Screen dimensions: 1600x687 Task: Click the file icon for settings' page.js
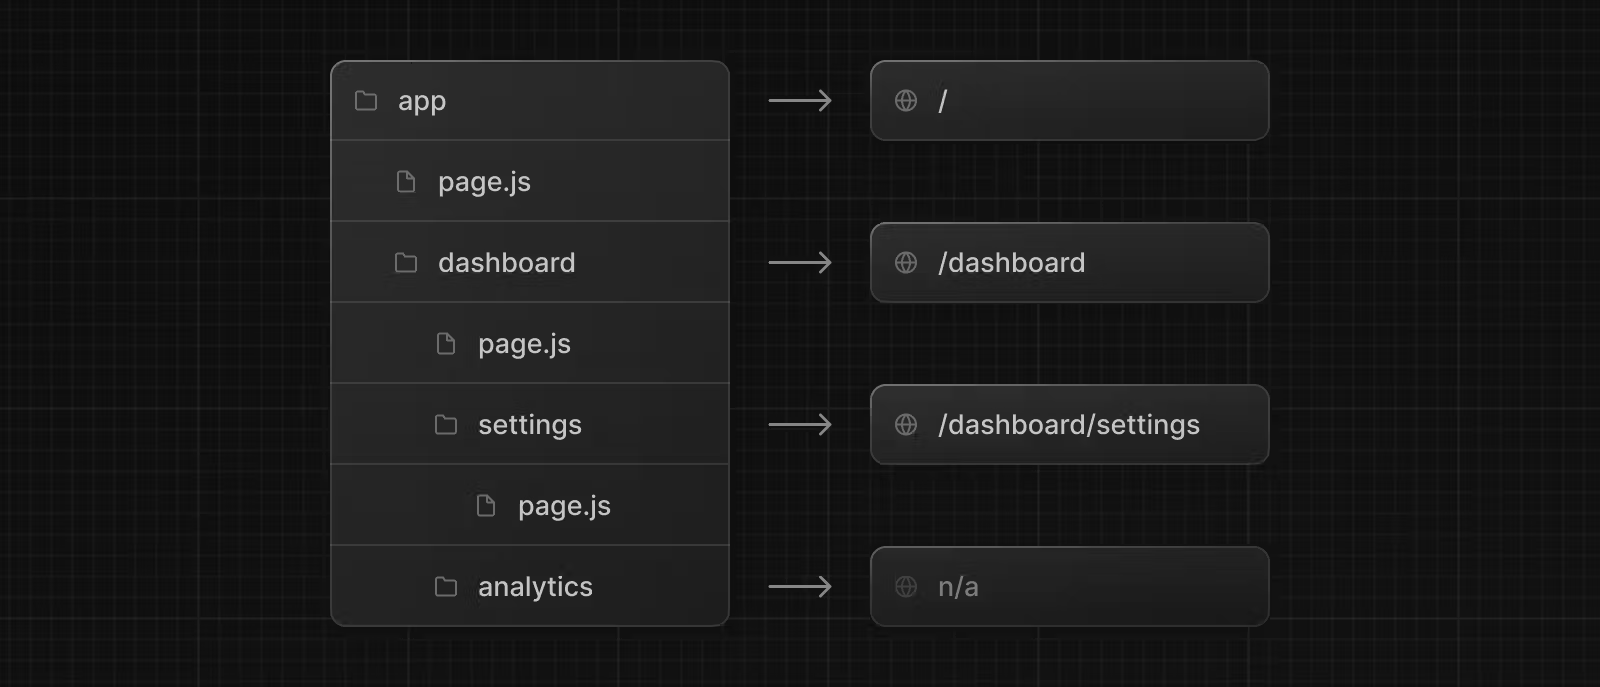(x=486, y=506)
